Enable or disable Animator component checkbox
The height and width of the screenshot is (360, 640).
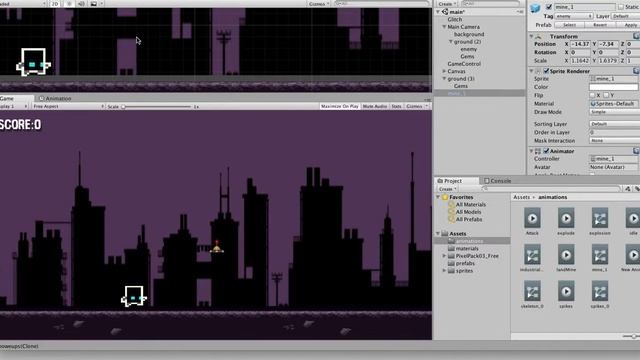(x=546, y=151)
